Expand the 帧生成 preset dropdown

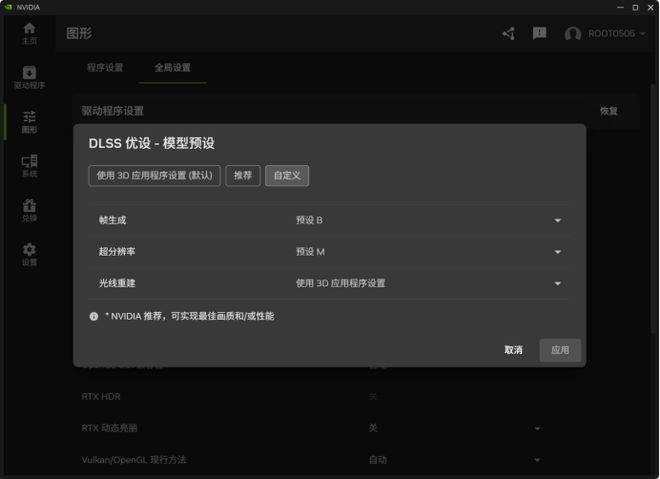click(x=557, y=221)
